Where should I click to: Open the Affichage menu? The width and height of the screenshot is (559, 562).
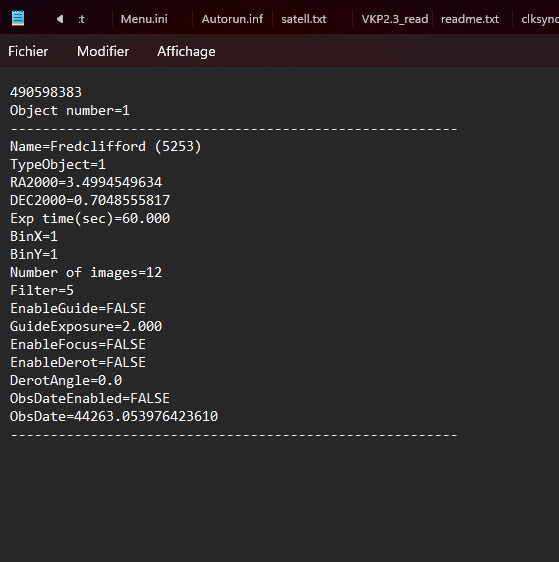point(186,52)
